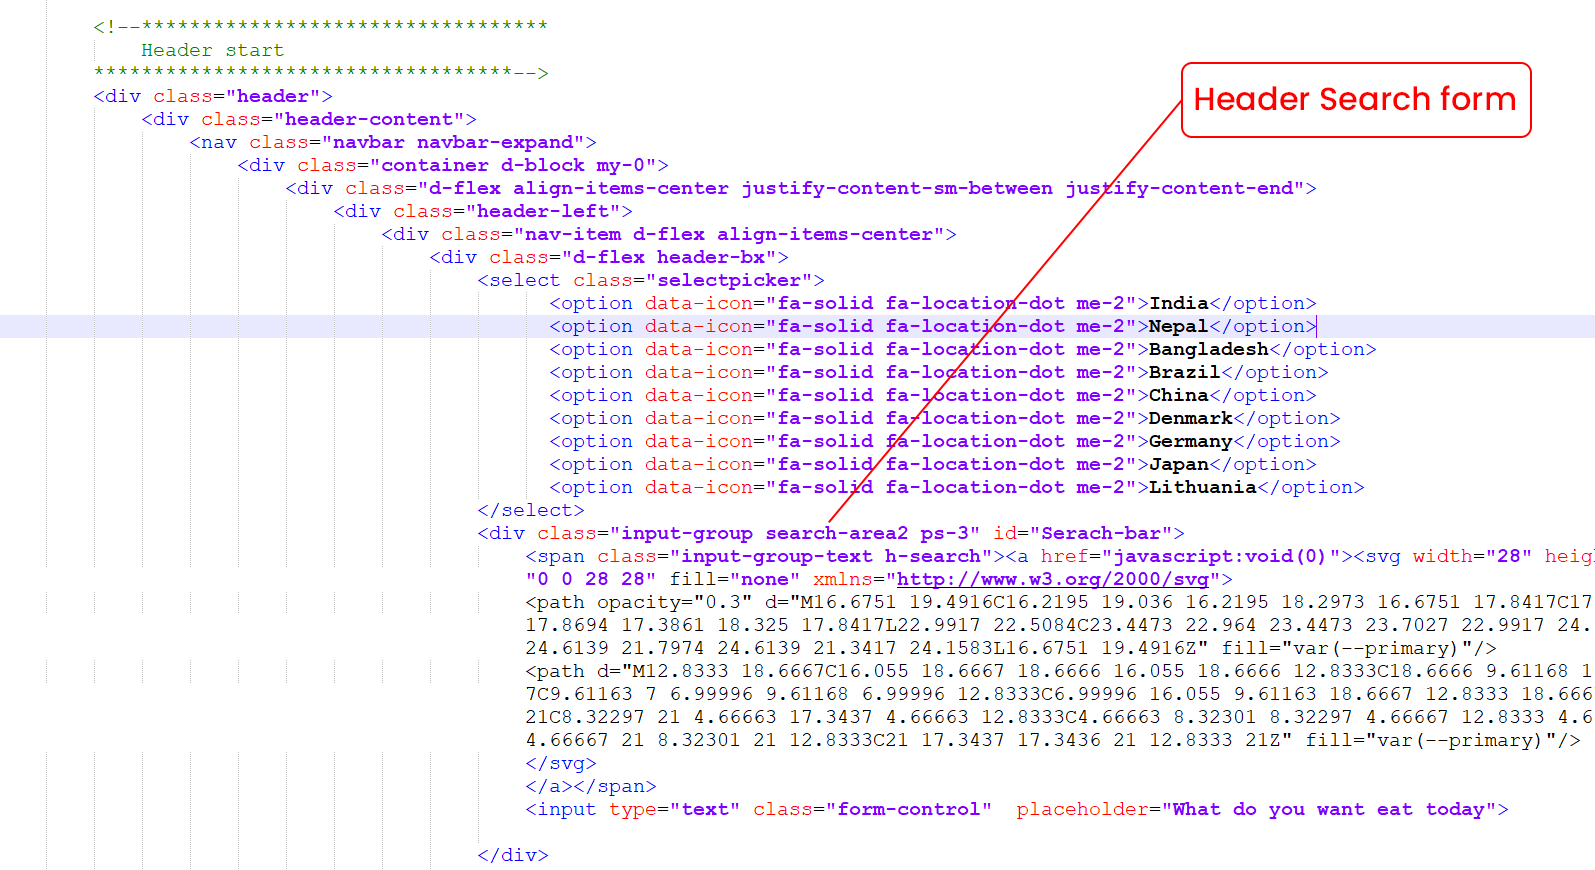
Task: Place cursor on the Nepal option text
Action: (x=1178, y=326)
